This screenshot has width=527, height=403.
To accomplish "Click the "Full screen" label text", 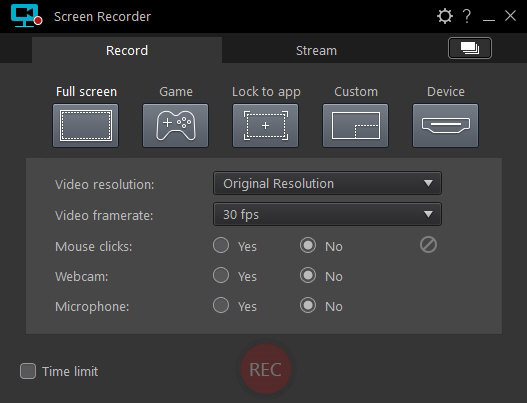I will 86,91.
